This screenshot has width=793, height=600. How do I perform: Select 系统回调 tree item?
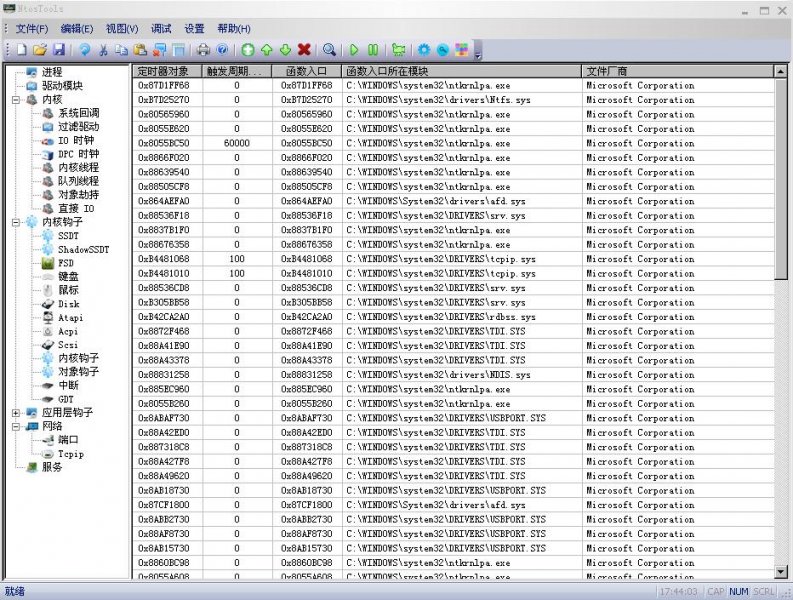79,113
